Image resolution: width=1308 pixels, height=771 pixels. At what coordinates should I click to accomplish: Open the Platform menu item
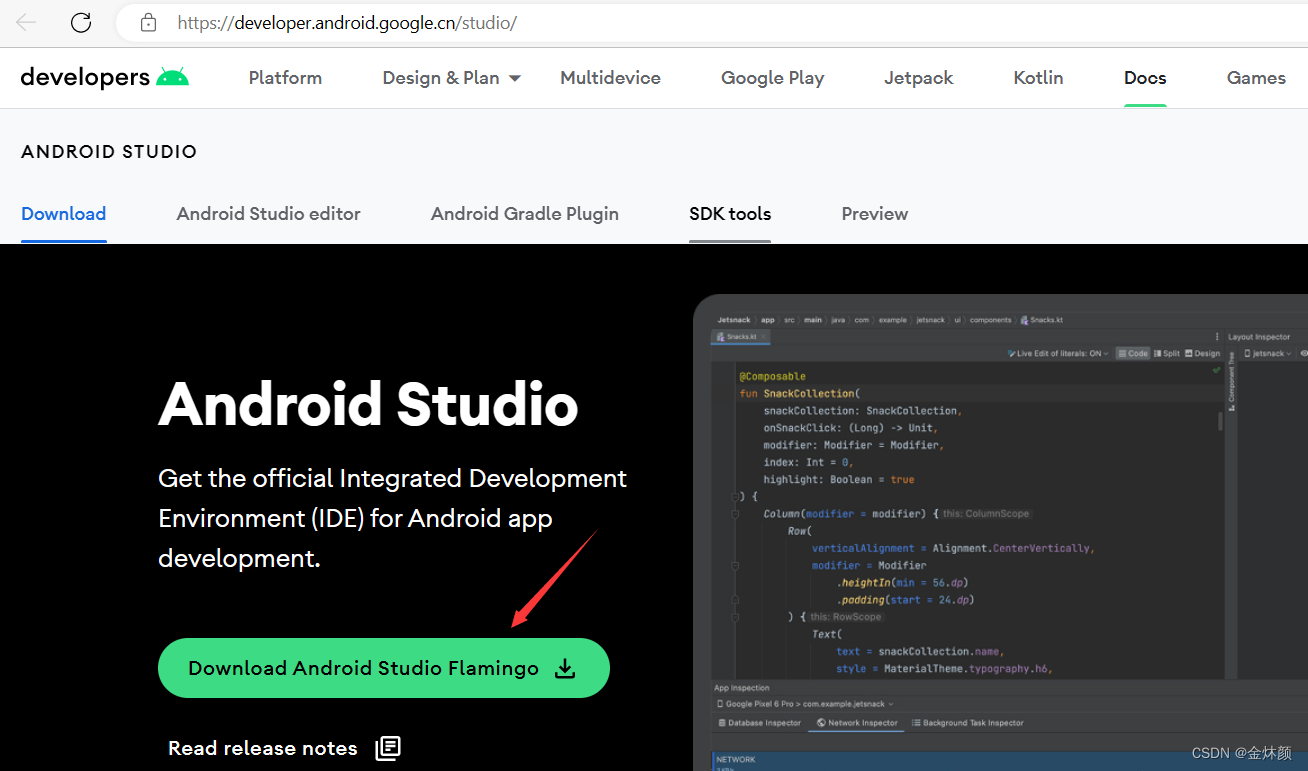tap(285, 77)
